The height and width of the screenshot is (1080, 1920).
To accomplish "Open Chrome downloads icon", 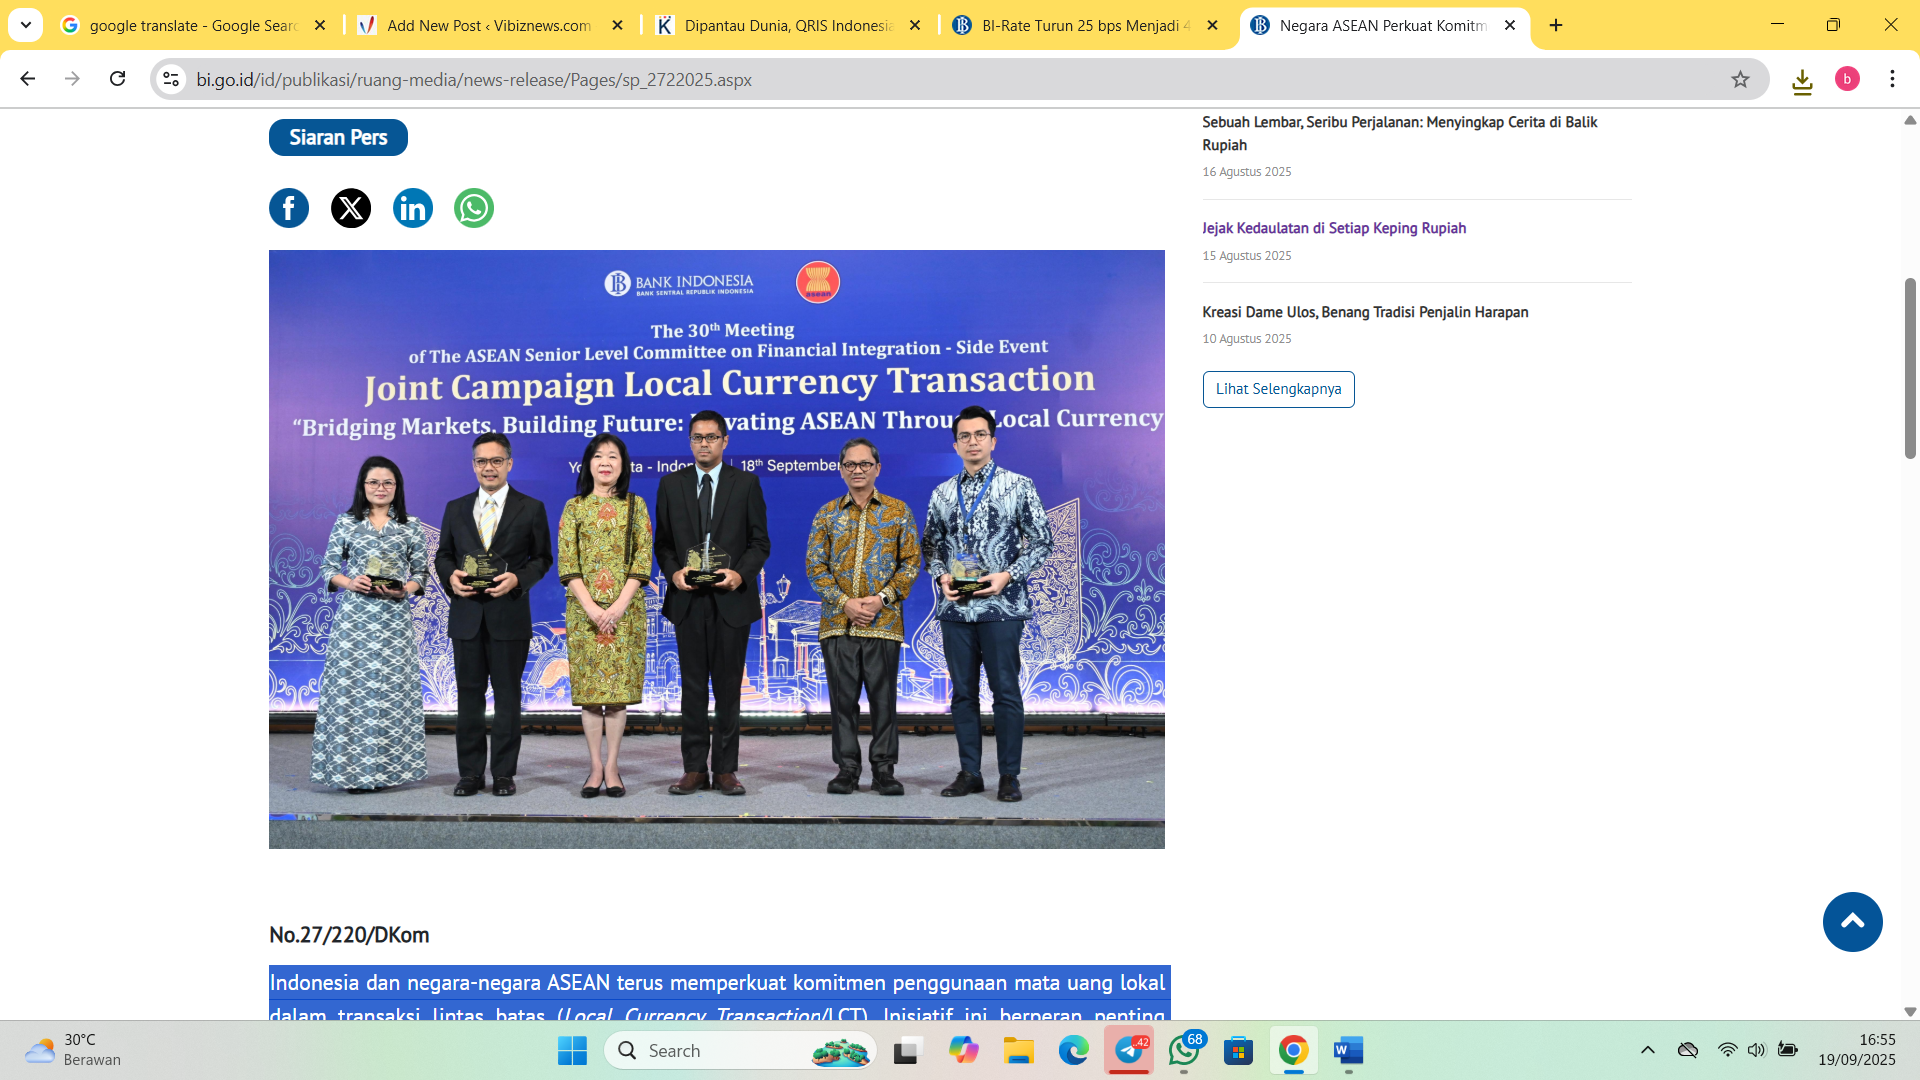I will pos(1802,80).
